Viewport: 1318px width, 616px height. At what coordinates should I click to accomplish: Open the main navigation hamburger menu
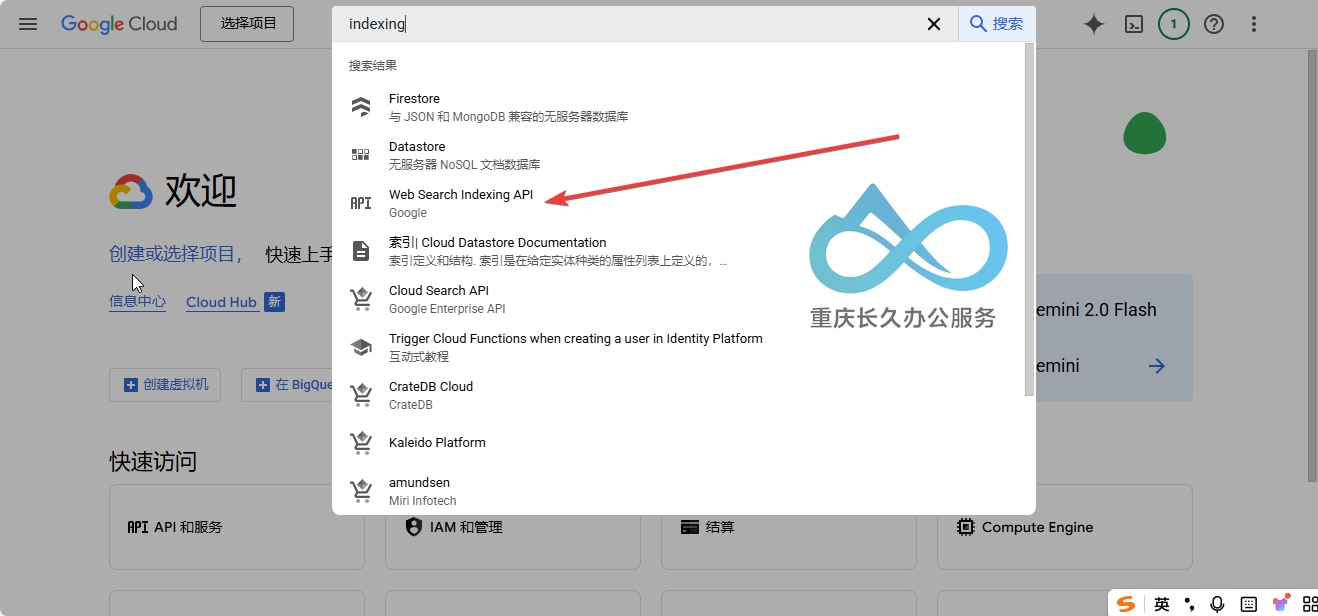click(x=28, y=24)
